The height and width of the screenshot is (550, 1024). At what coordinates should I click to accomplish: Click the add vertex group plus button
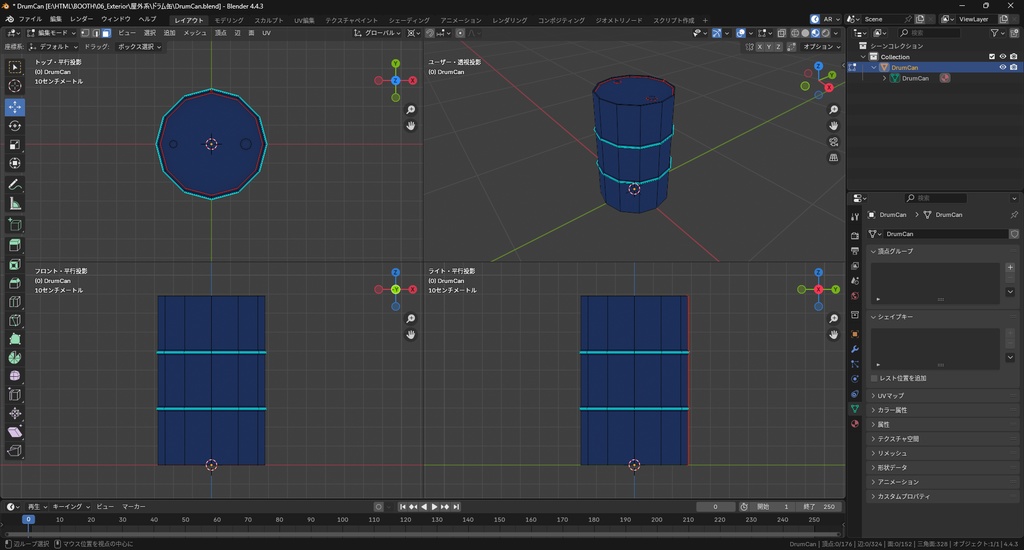1009,268
